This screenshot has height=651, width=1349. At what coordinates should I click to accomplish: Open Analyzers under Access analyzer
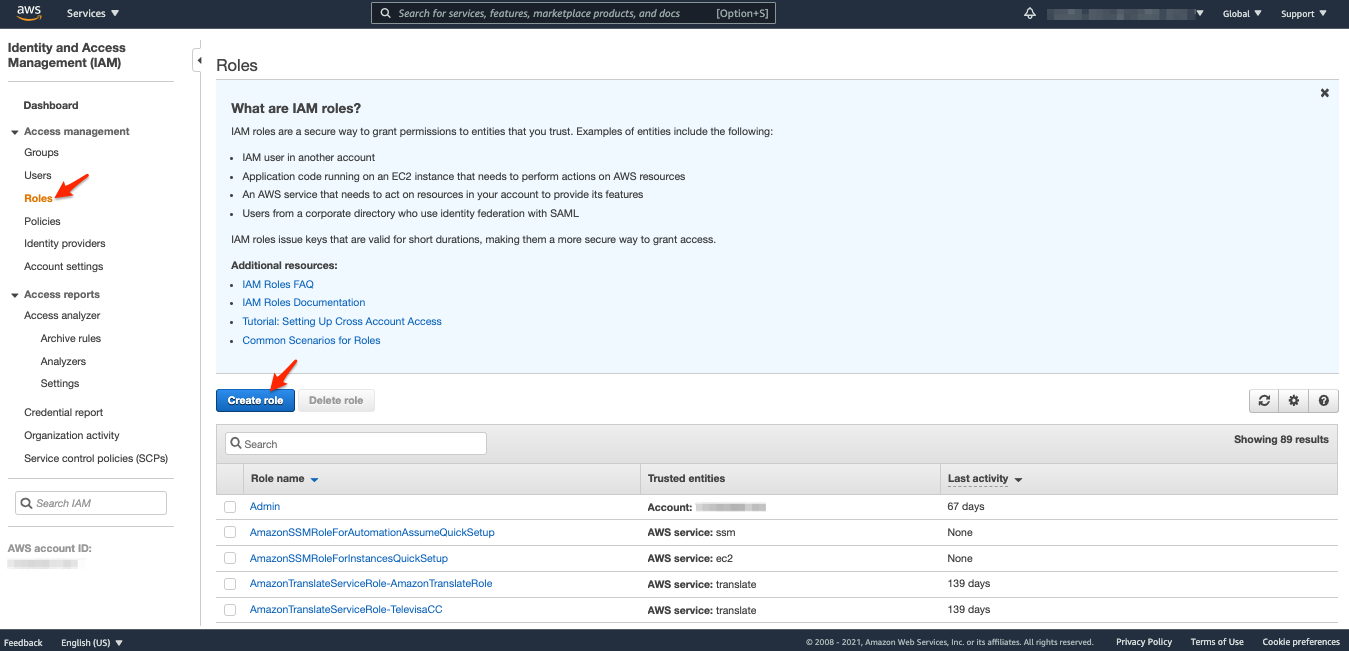click(63, 362)
